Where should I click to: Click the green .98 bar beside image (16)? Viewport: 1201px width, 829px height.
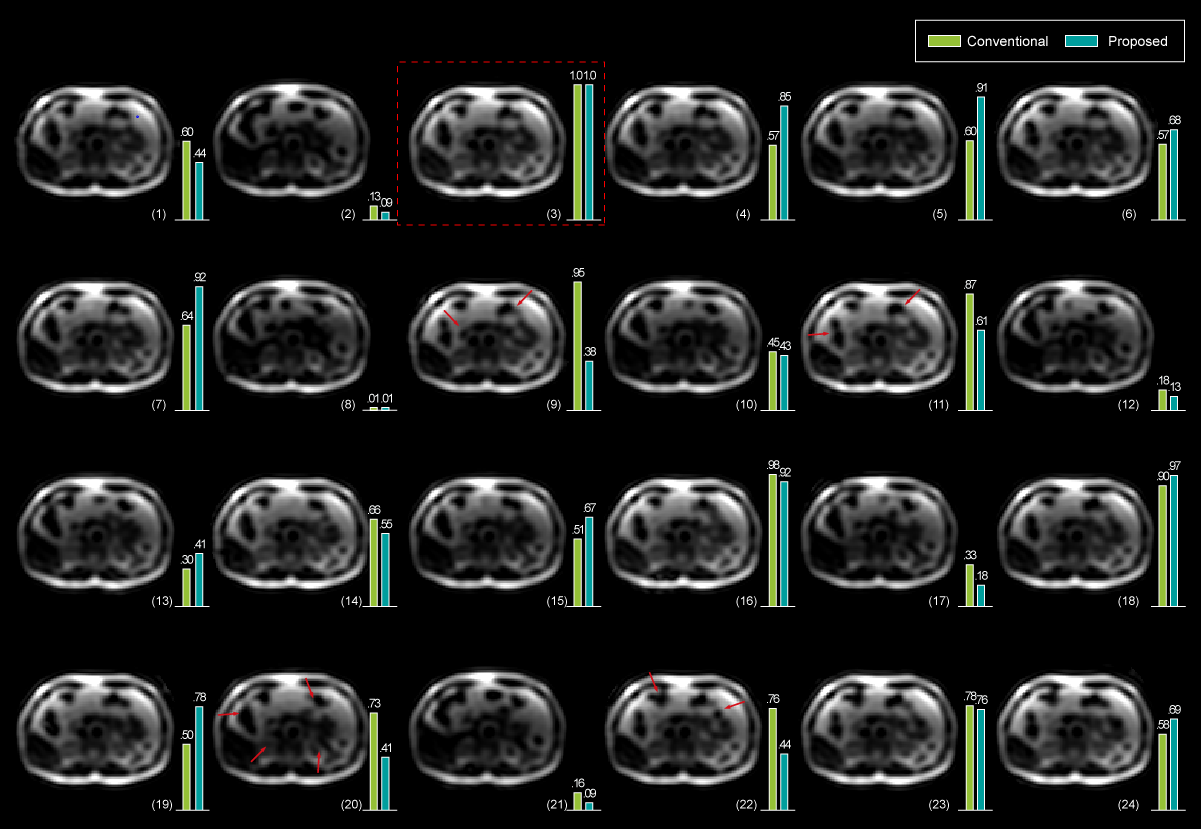coord(773,540)
